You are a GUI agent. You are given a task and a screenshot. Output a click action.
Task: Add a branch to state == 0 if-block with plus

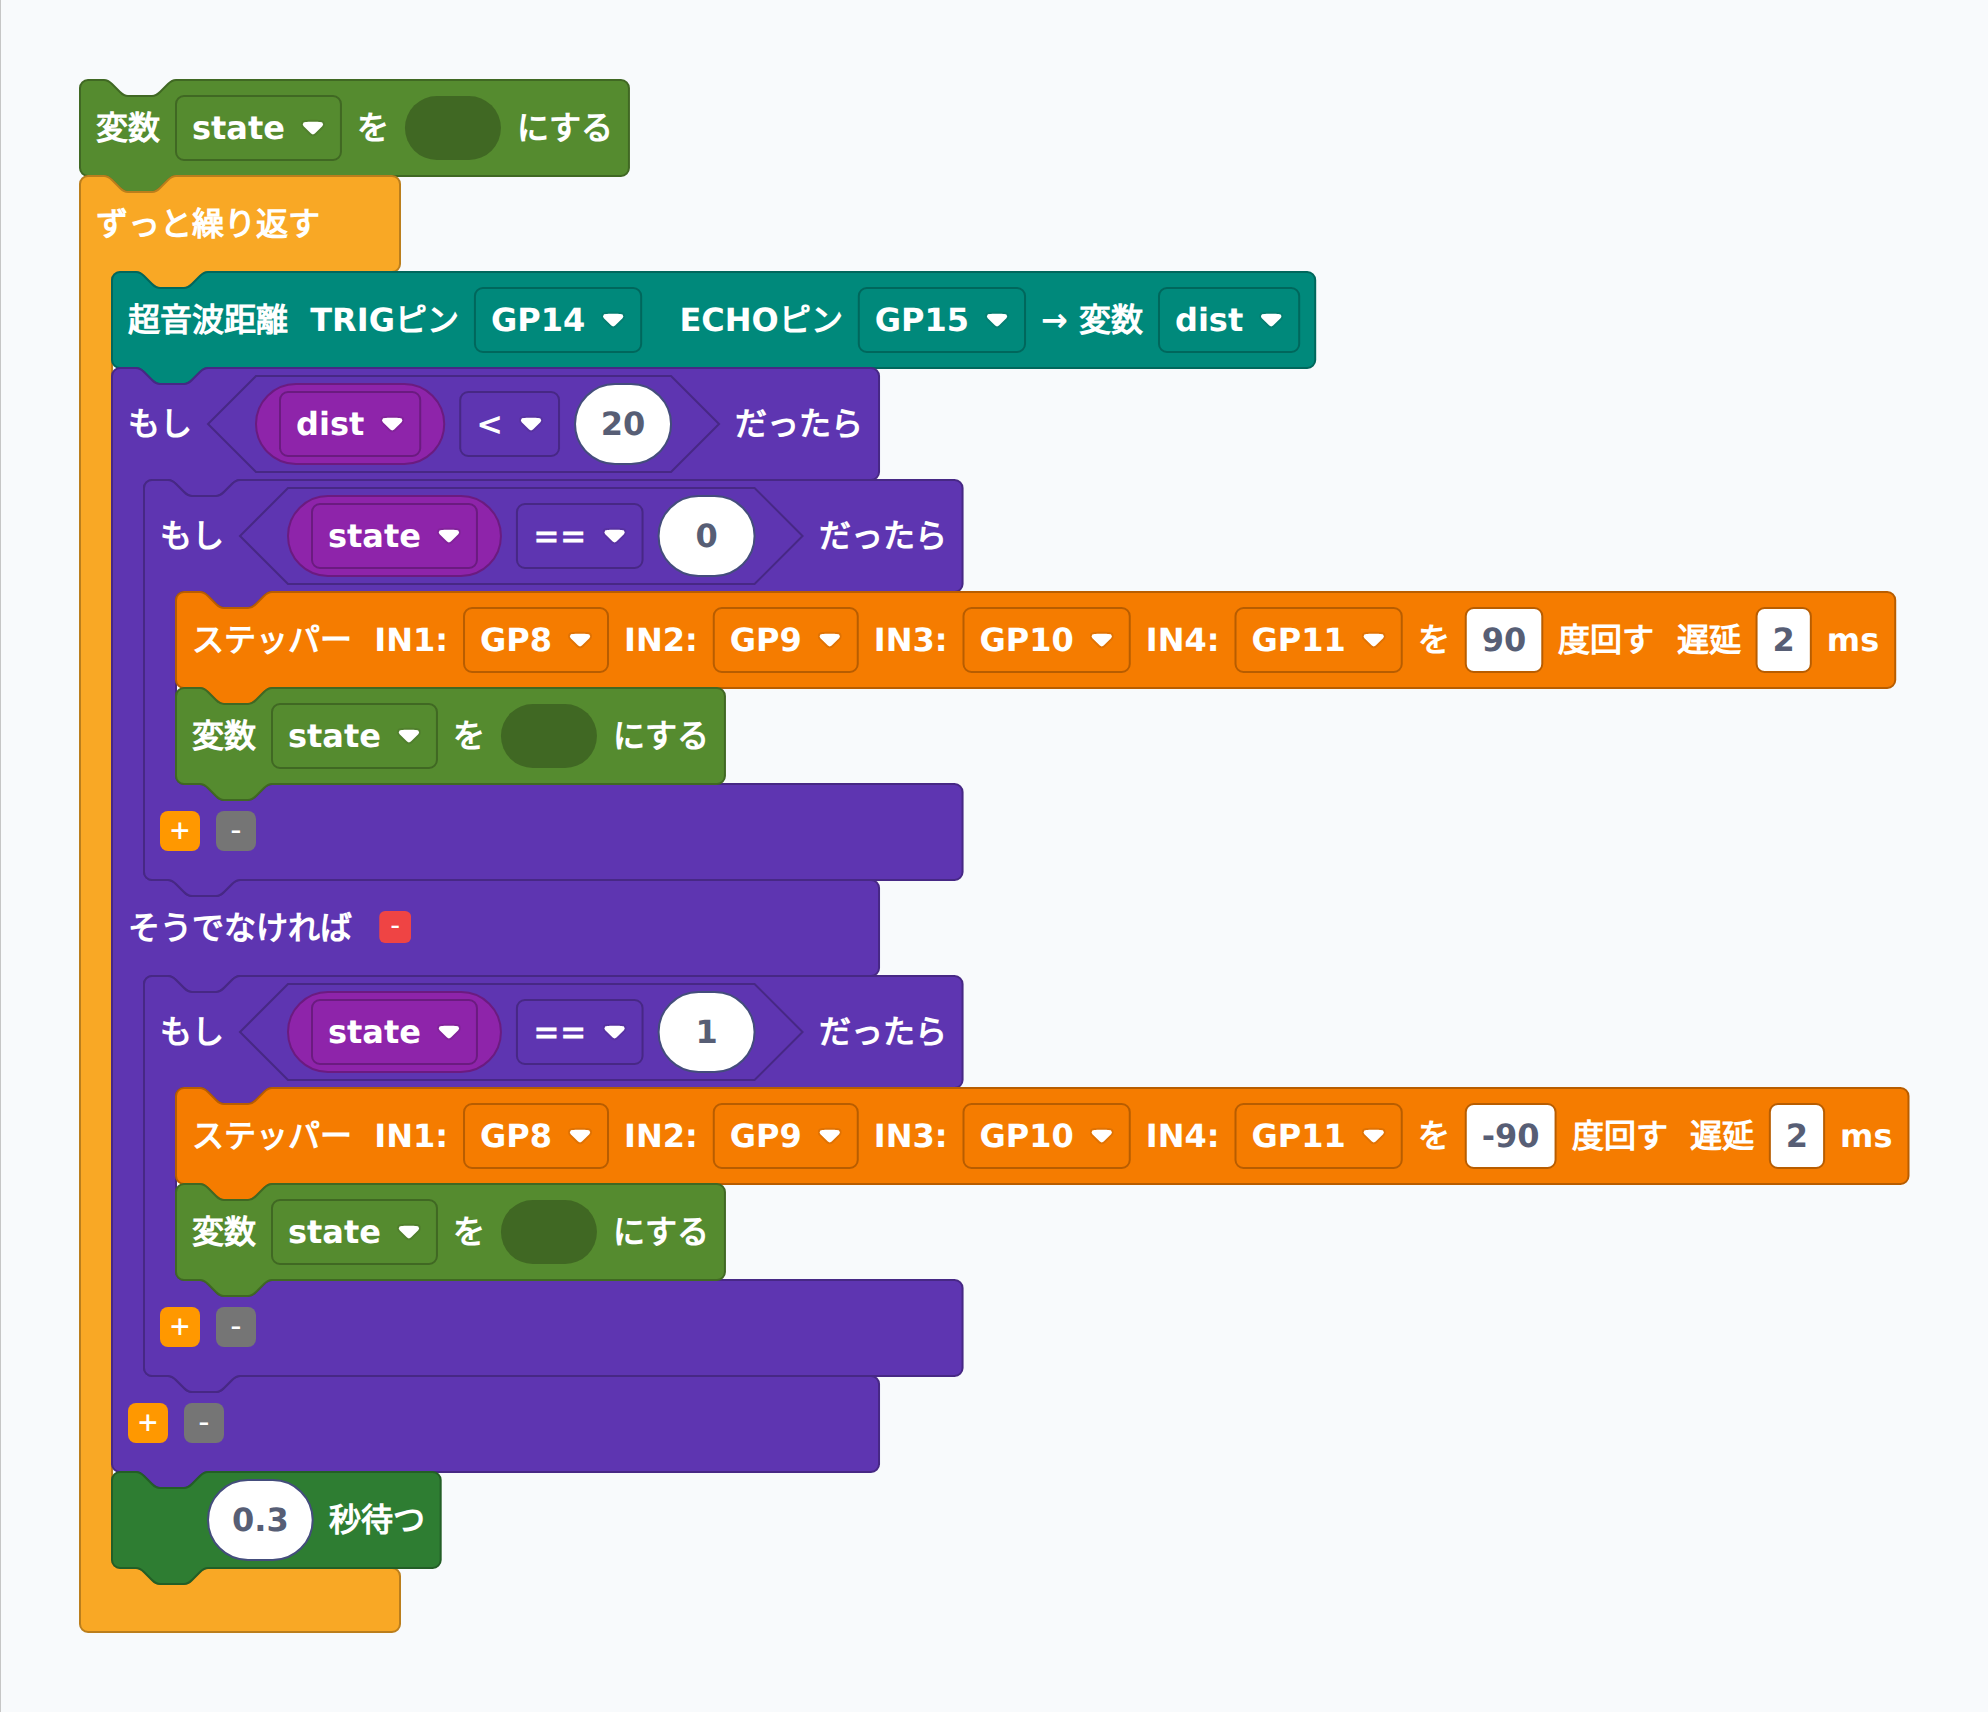click(180, 831)
